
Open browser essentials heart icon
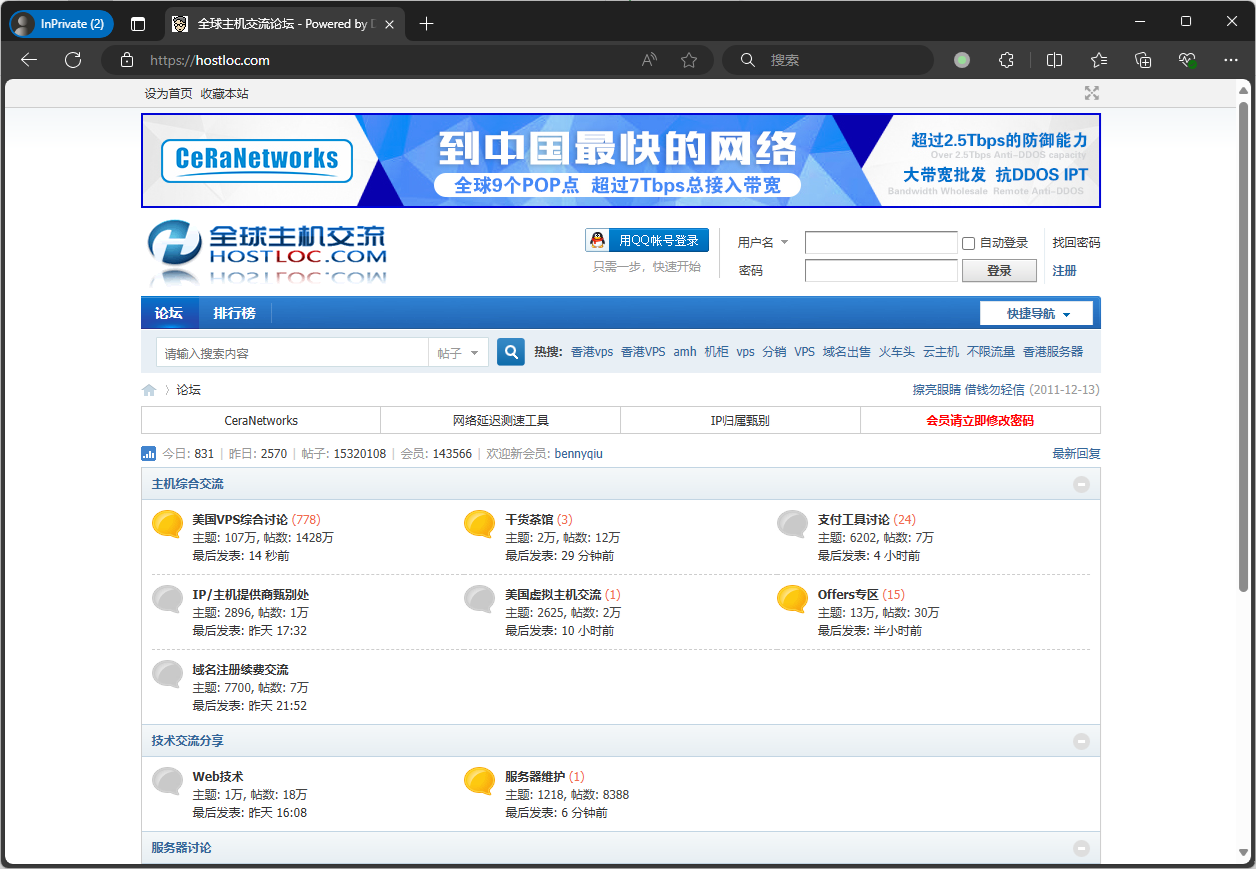point(1188,60)
